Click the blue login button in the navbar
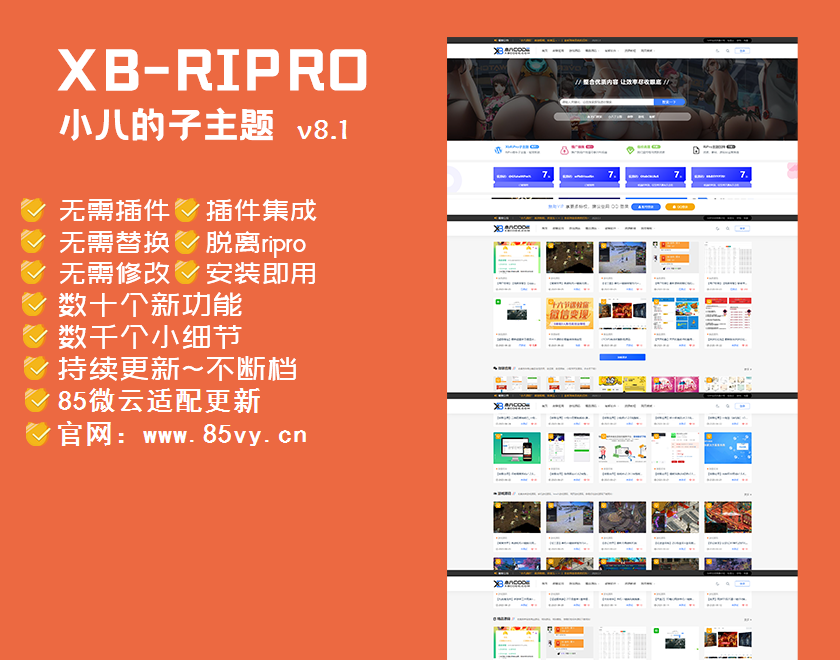Screen dimensions: 840x660 pos(741,50)
